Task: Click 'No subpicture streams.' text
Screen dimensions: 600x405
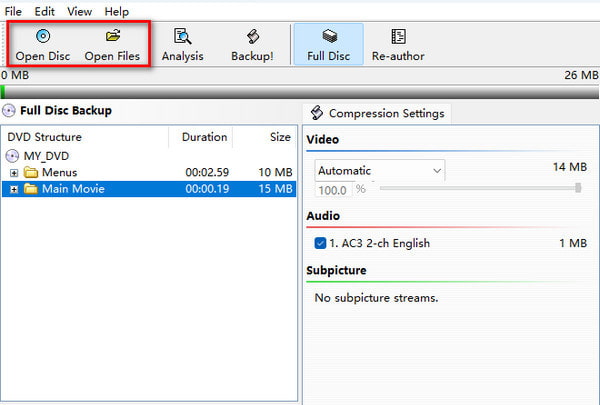Action: (376, 298)
